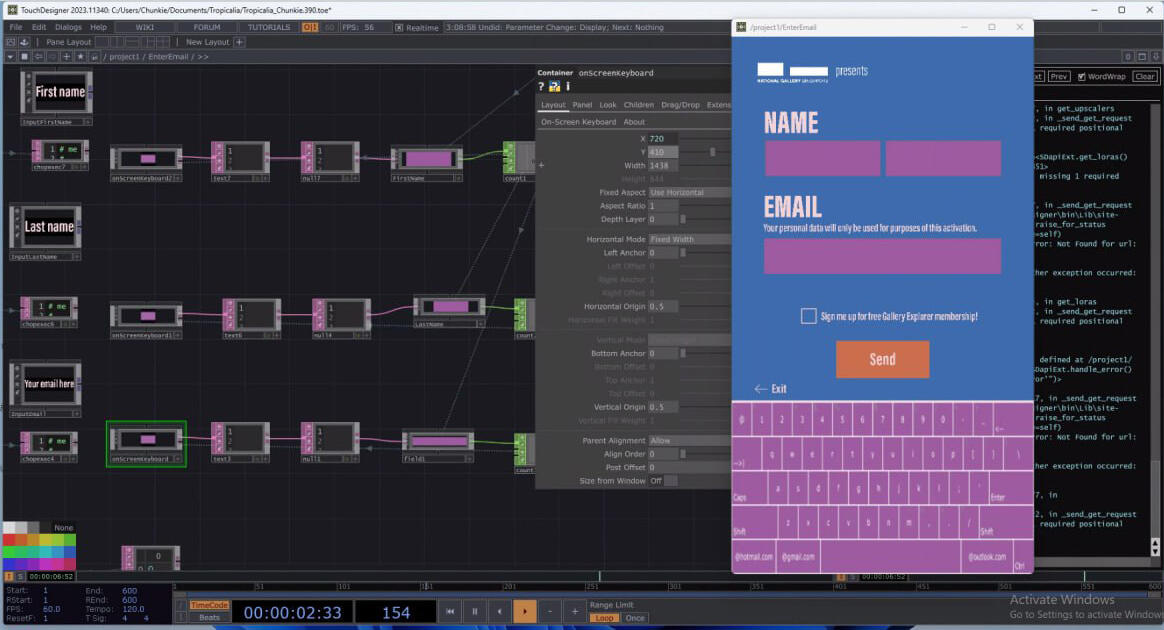The height and width of the screenshot is (630, 1164).
Task: Click the play button in the timeline transport
Action: click(524, 611)
